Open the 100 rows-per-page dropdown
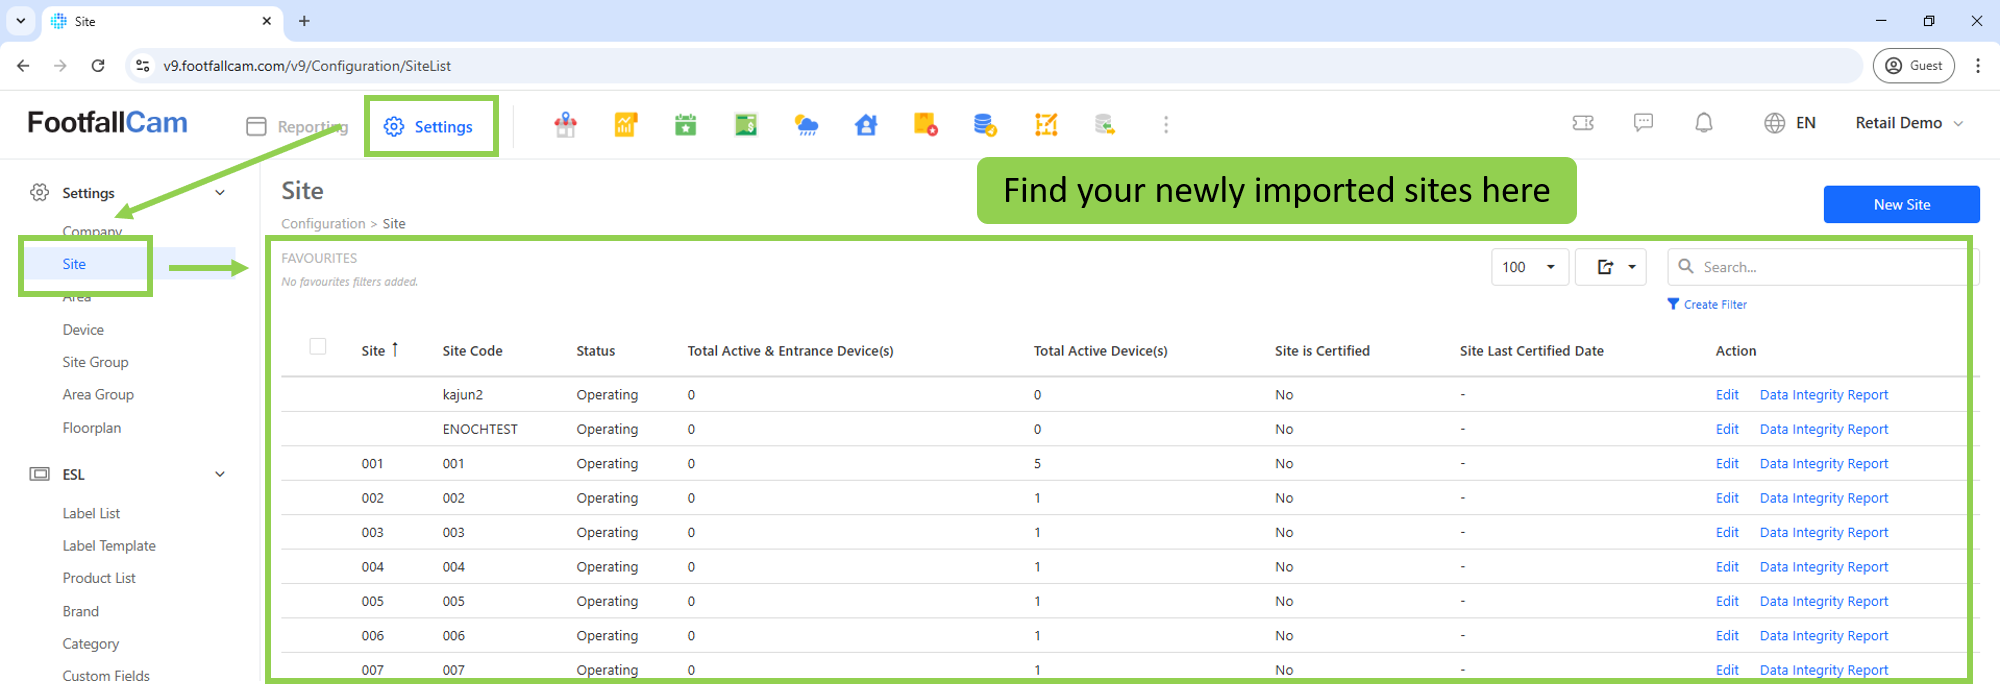2000x684 pixels. tap(1529, 267)
